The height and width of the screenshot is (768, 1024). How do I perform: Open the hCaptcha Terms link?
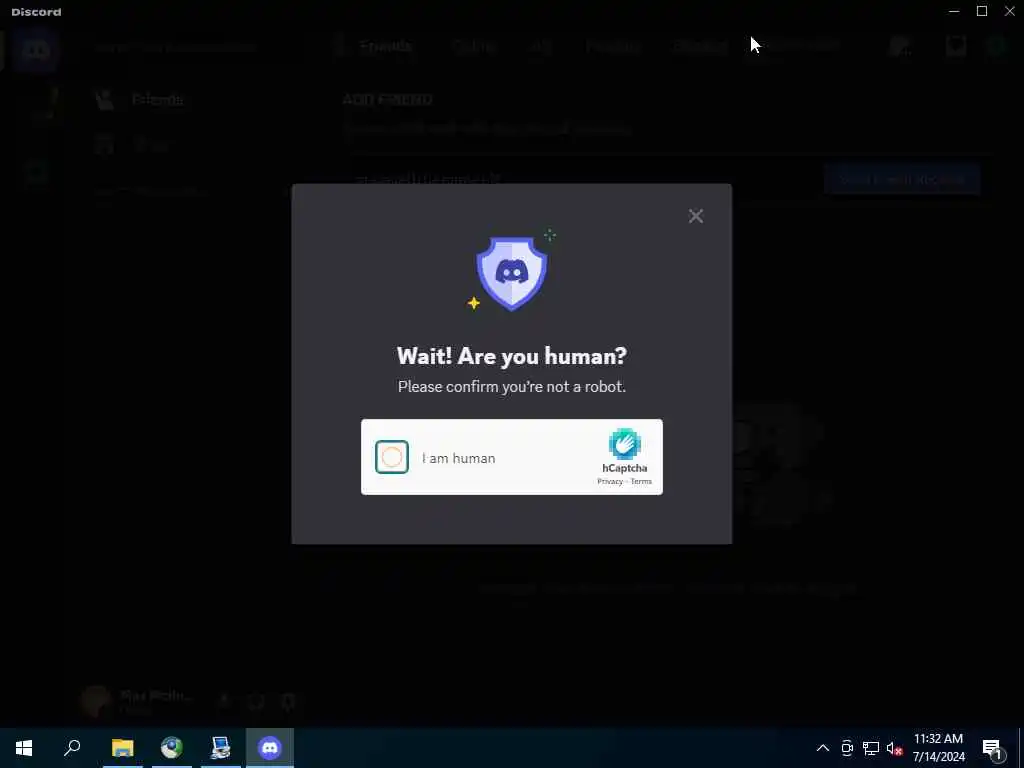641,481
